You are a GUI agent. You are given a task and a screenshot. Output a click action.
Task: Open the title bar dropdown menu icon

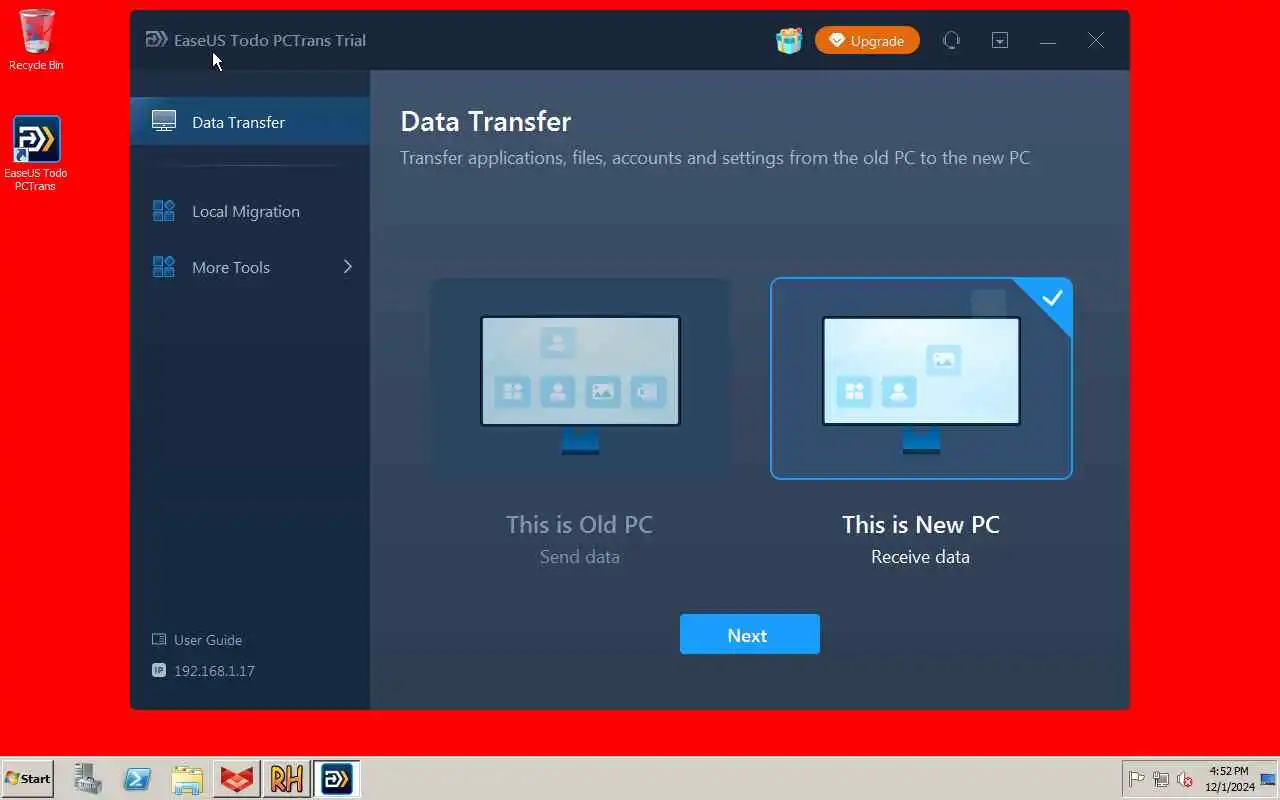1000,41
